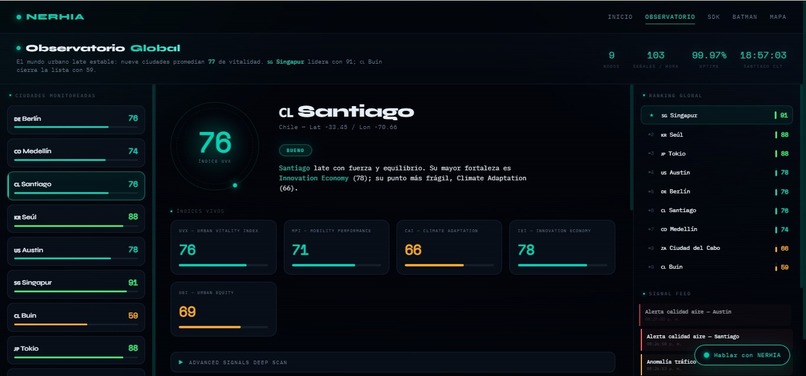Select Berlín in monitored cities list
The image size is (806, 376).
tap(76, 120)
